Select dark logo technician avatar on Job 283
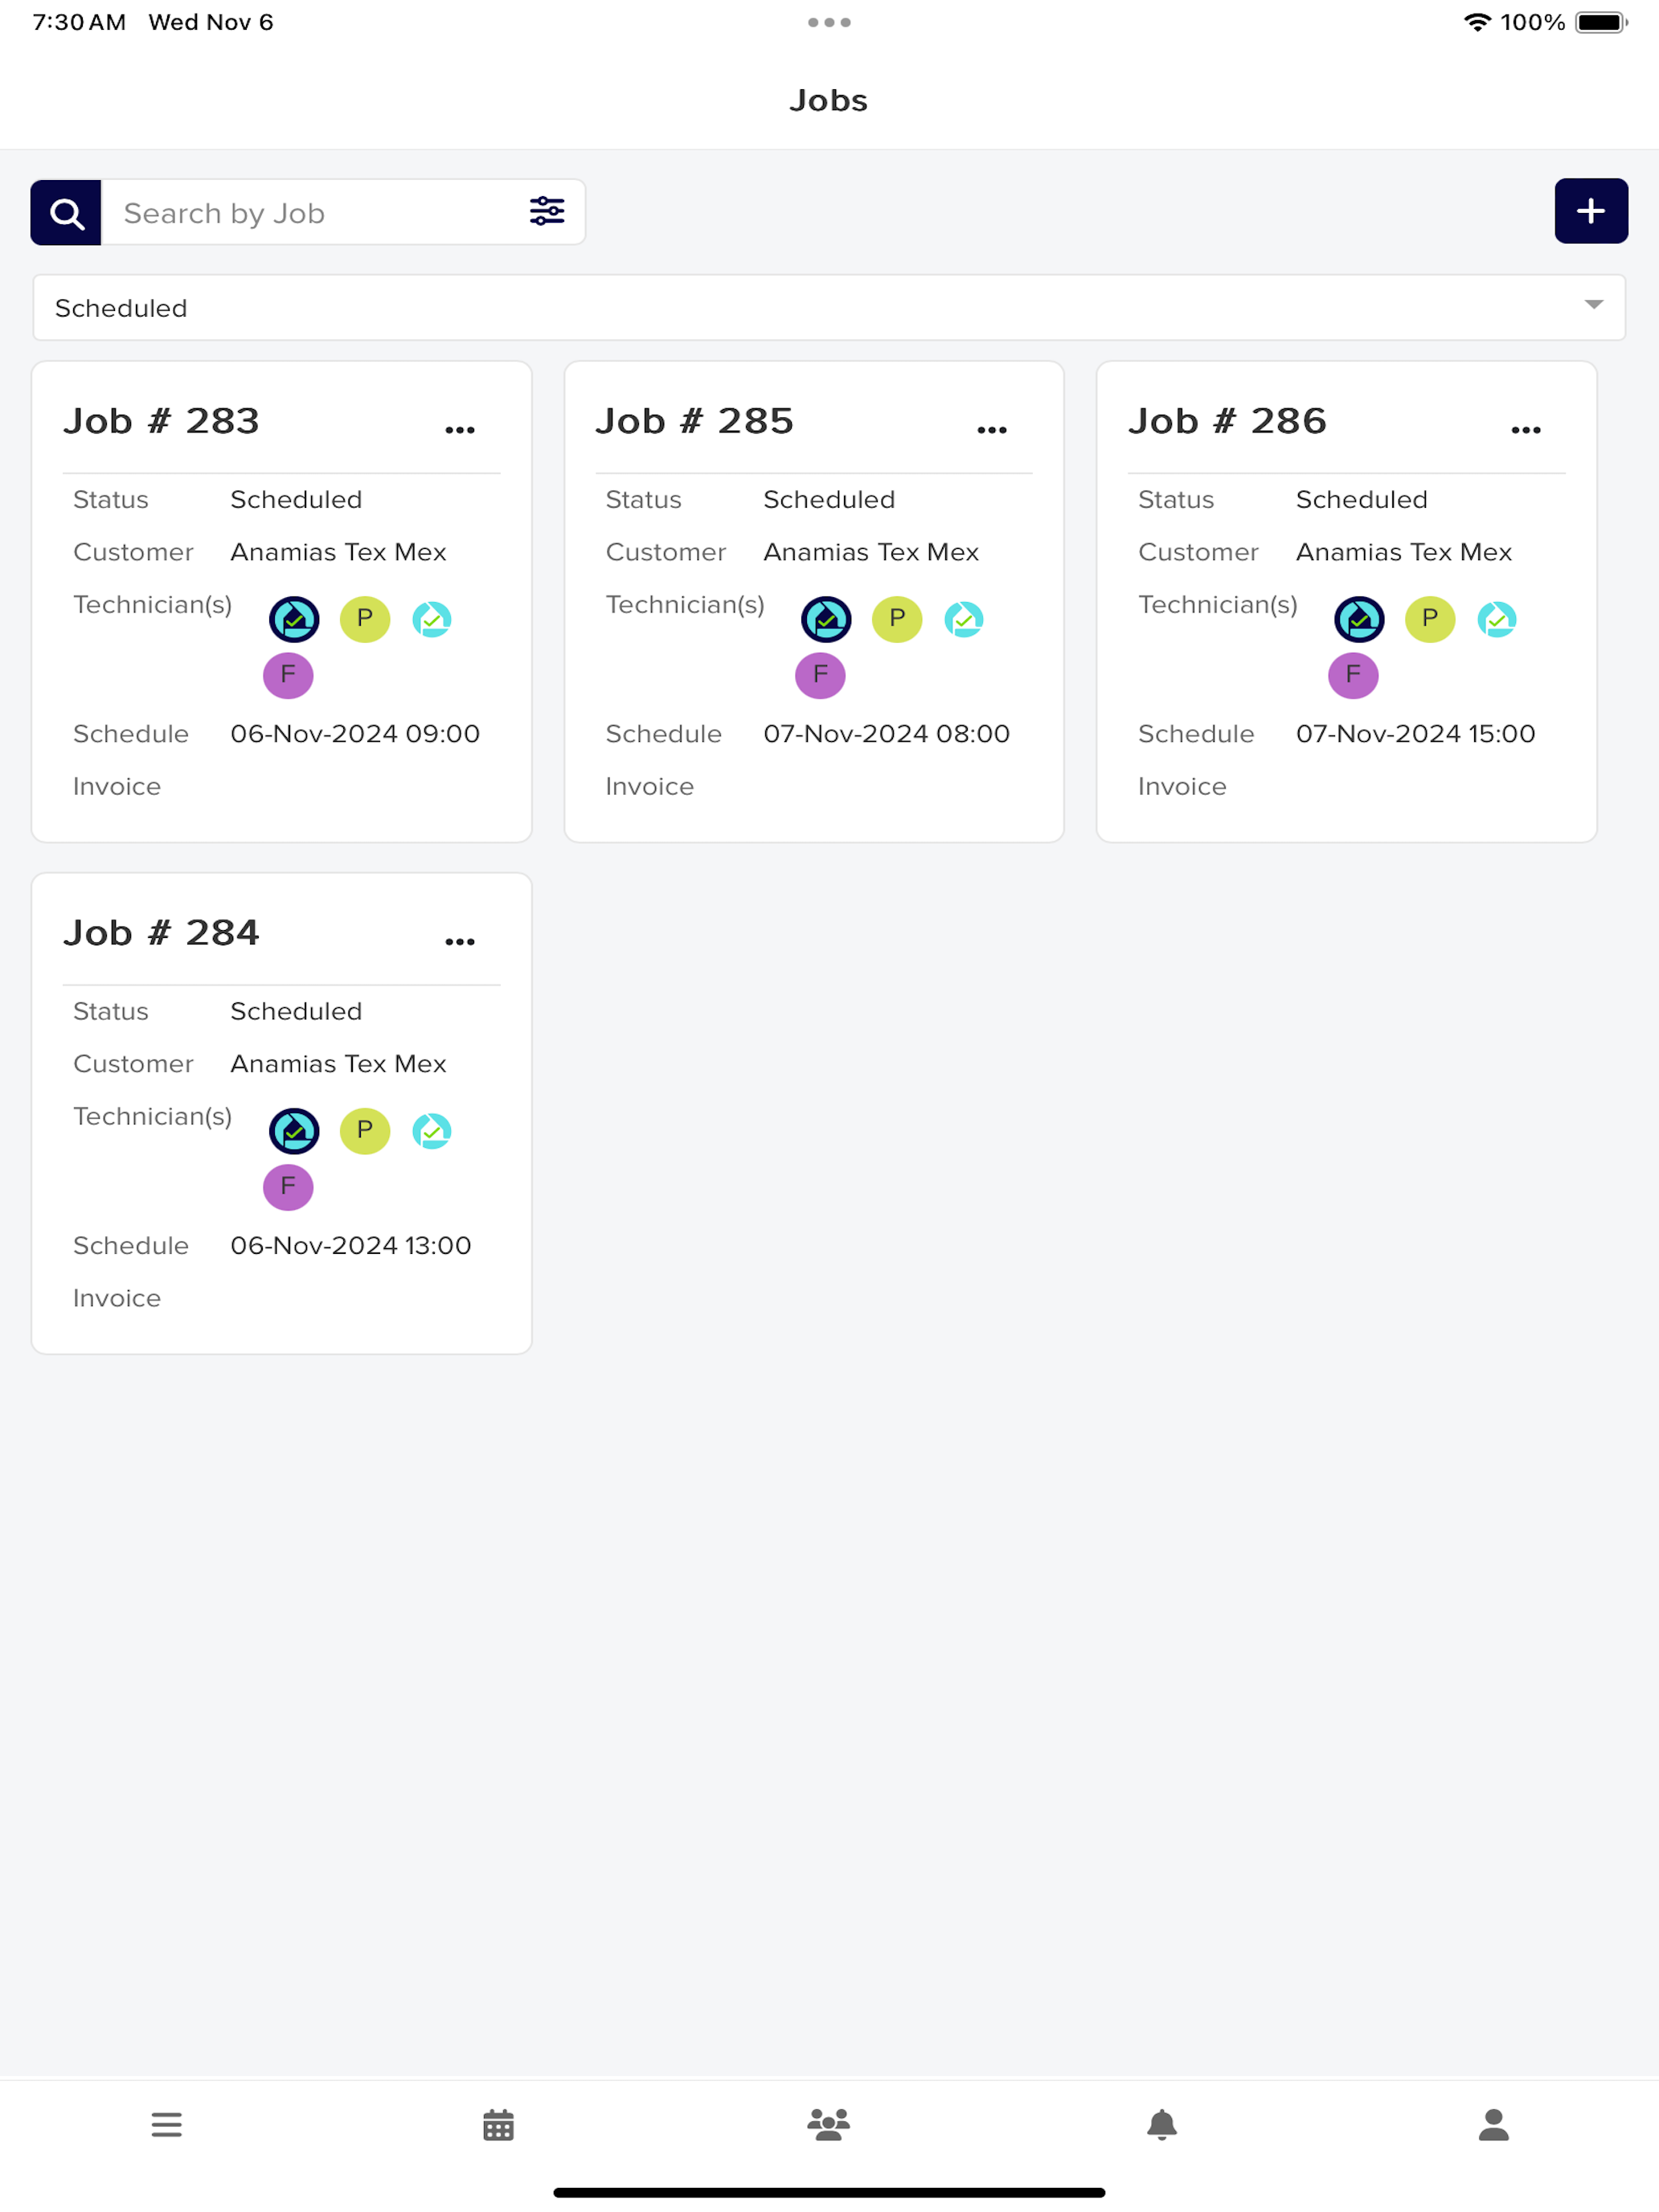The width and height of the screenshot is (1659, 2212). coord(294,620)
